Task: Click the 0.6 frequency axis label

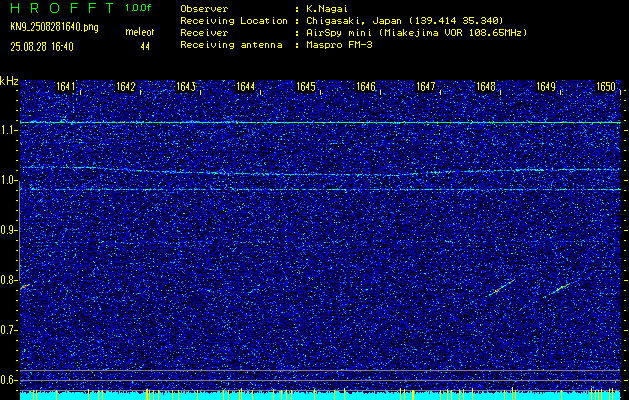Action: [x=7, y=380]
